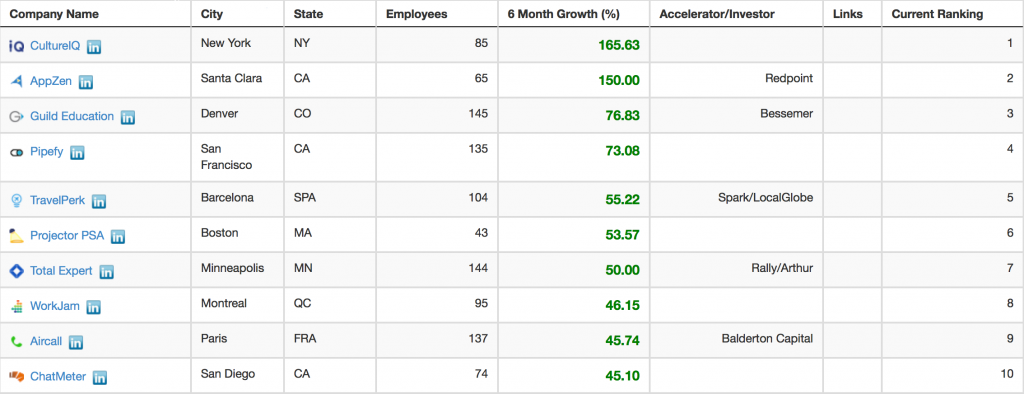Open the Guild Education company link
Viewport: 1024px width, 394px height.
click(72, 116)
